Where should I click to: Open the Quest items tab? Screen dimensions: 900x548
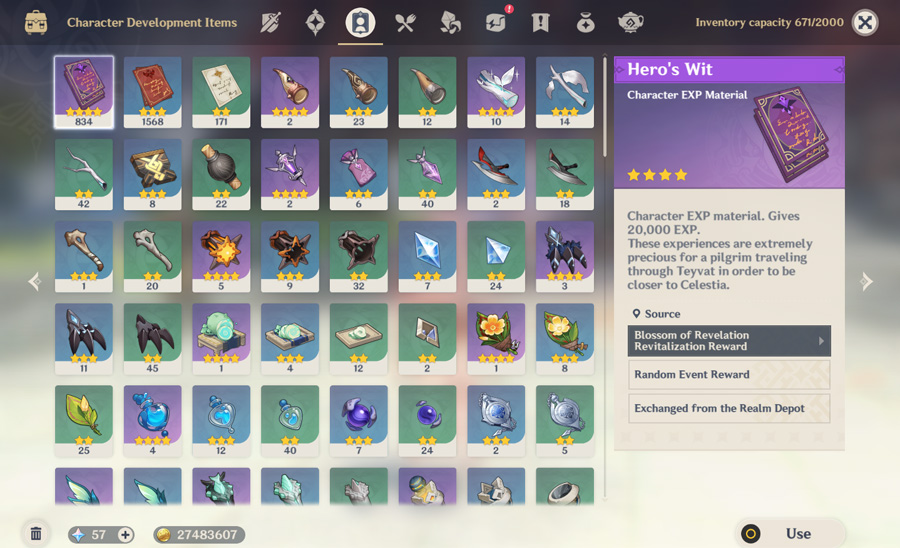click(541, 23)
